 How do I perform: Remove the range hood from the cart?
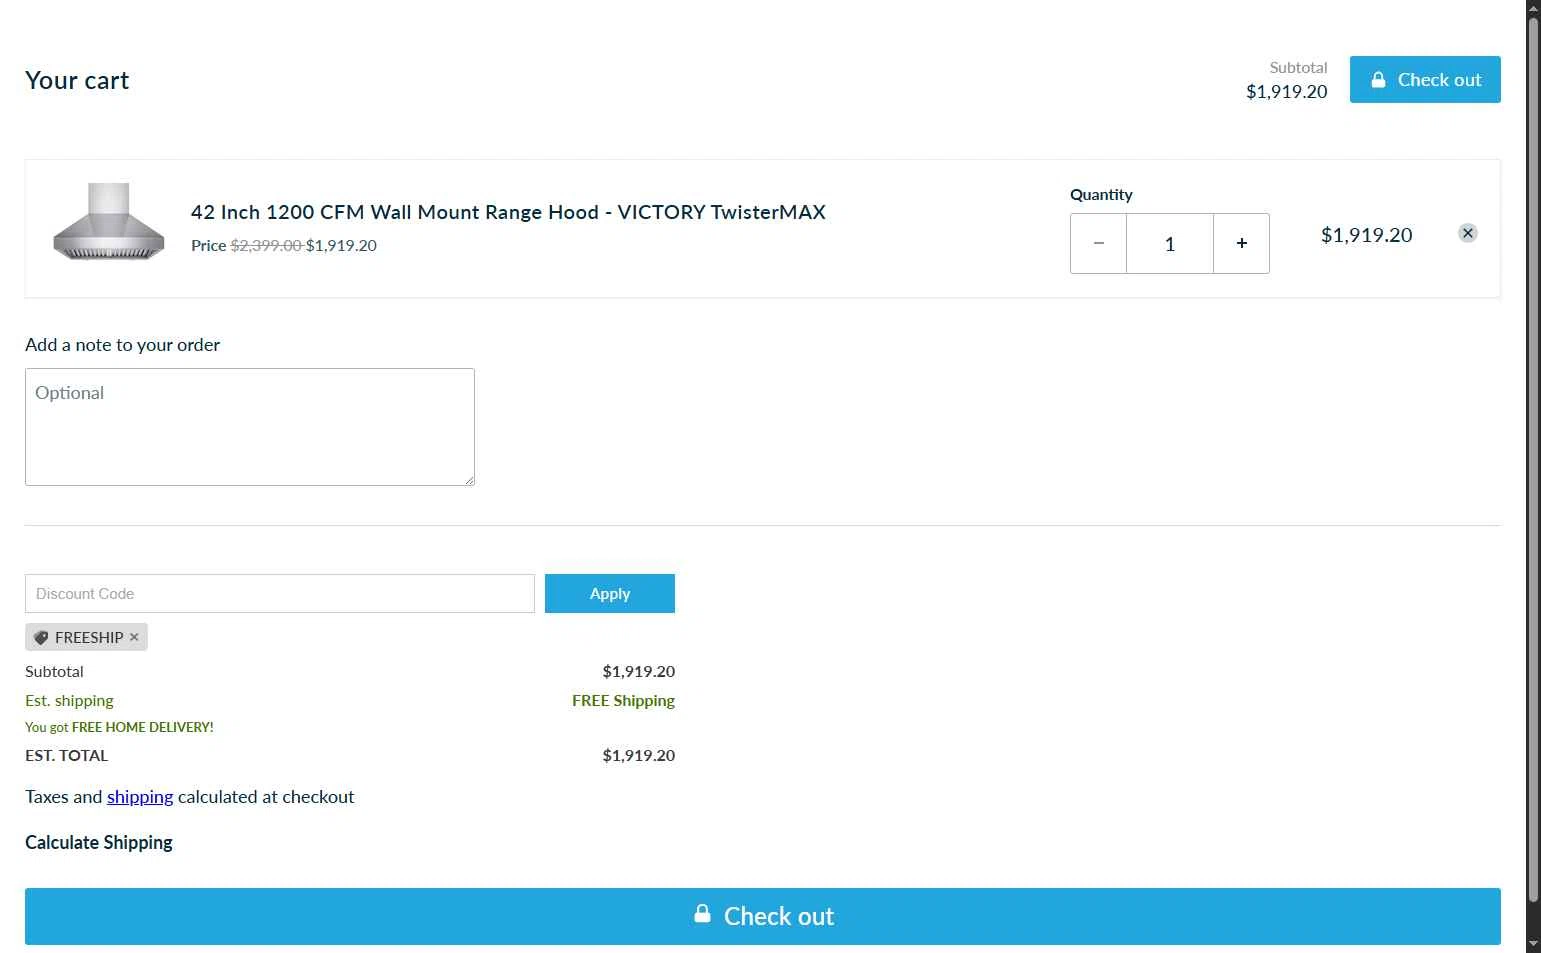point(1468,233)
